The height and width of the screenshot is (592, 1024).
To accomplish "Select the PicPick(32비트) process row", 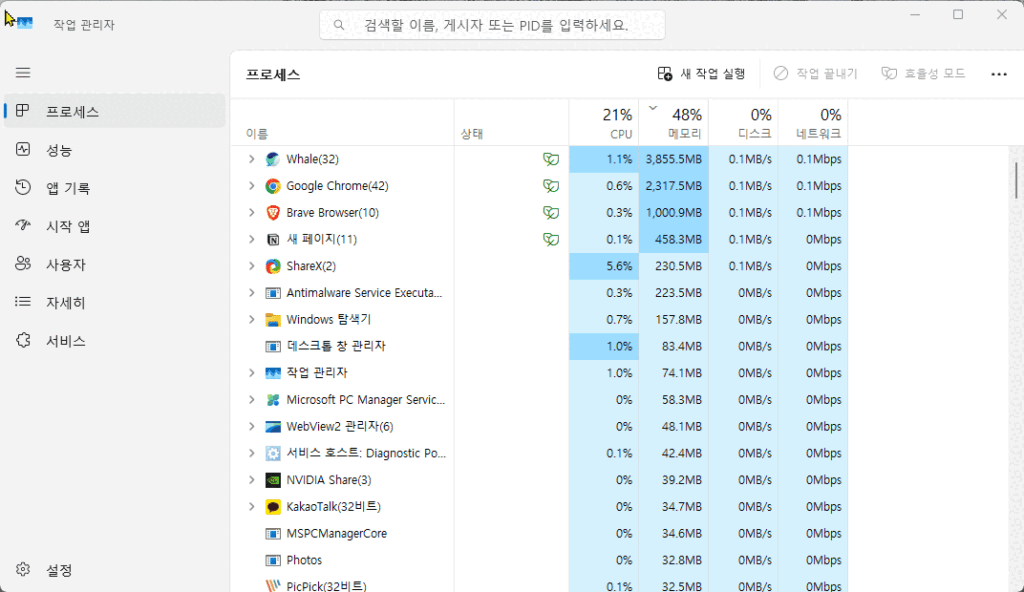I will pos(539,585).
